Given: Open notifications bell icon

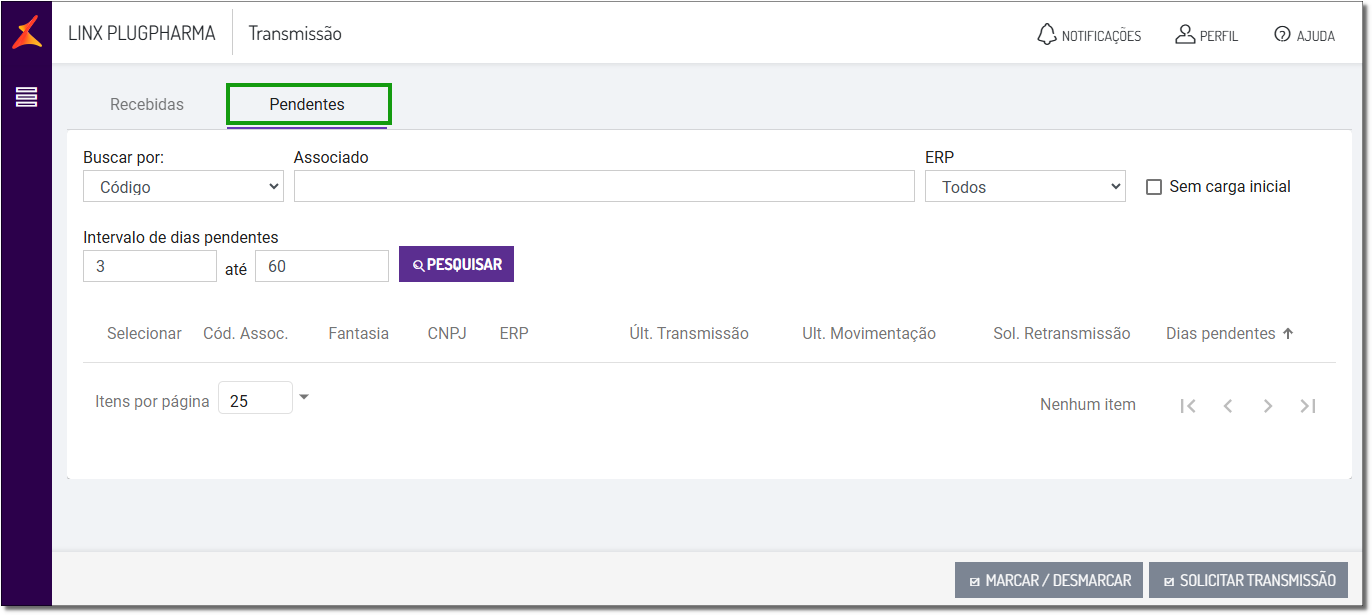Looking at the screenshot, I should tap(1047, 35).
